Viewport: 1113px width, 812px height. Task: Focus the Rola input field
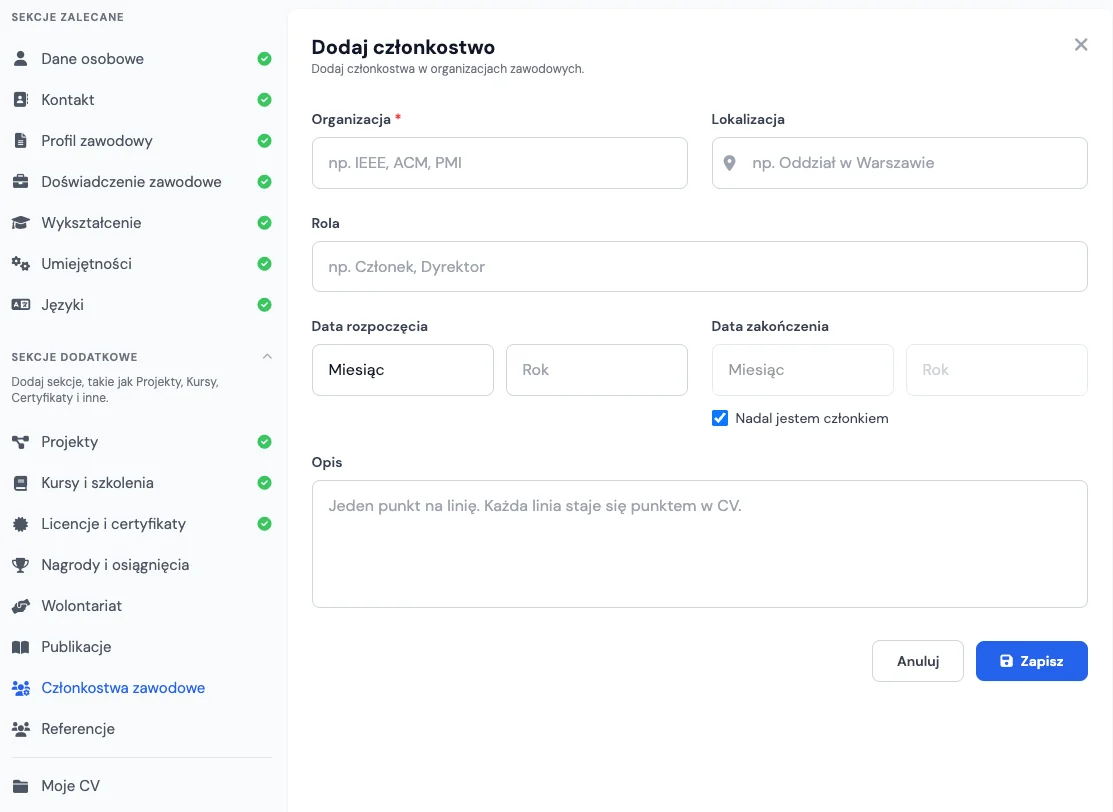[700, 267]
